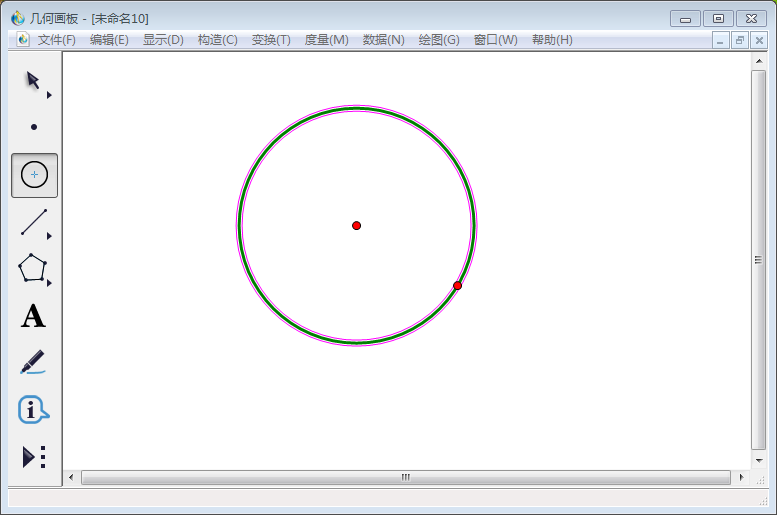Open the 变换(T) menu
Image resolution: width=777 pixels, height=515 pixels.
click(271, 40)
